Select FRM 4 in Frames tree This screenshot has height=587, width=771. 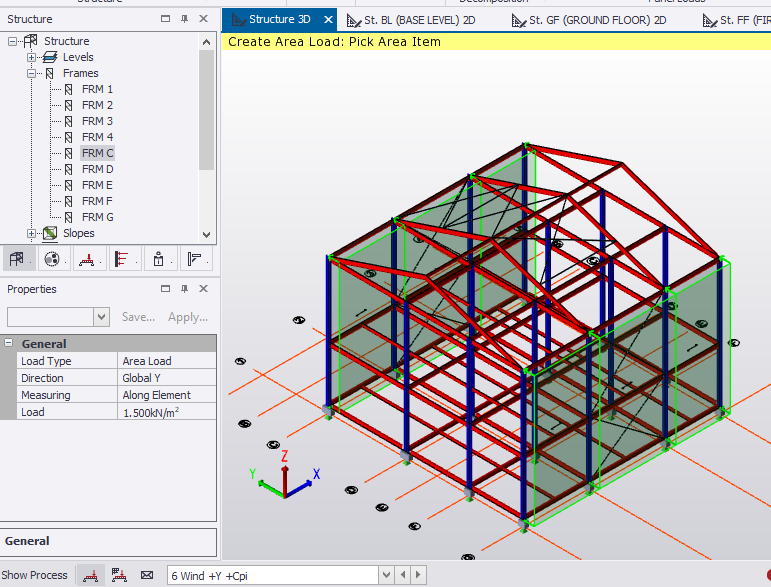[97, 137]
